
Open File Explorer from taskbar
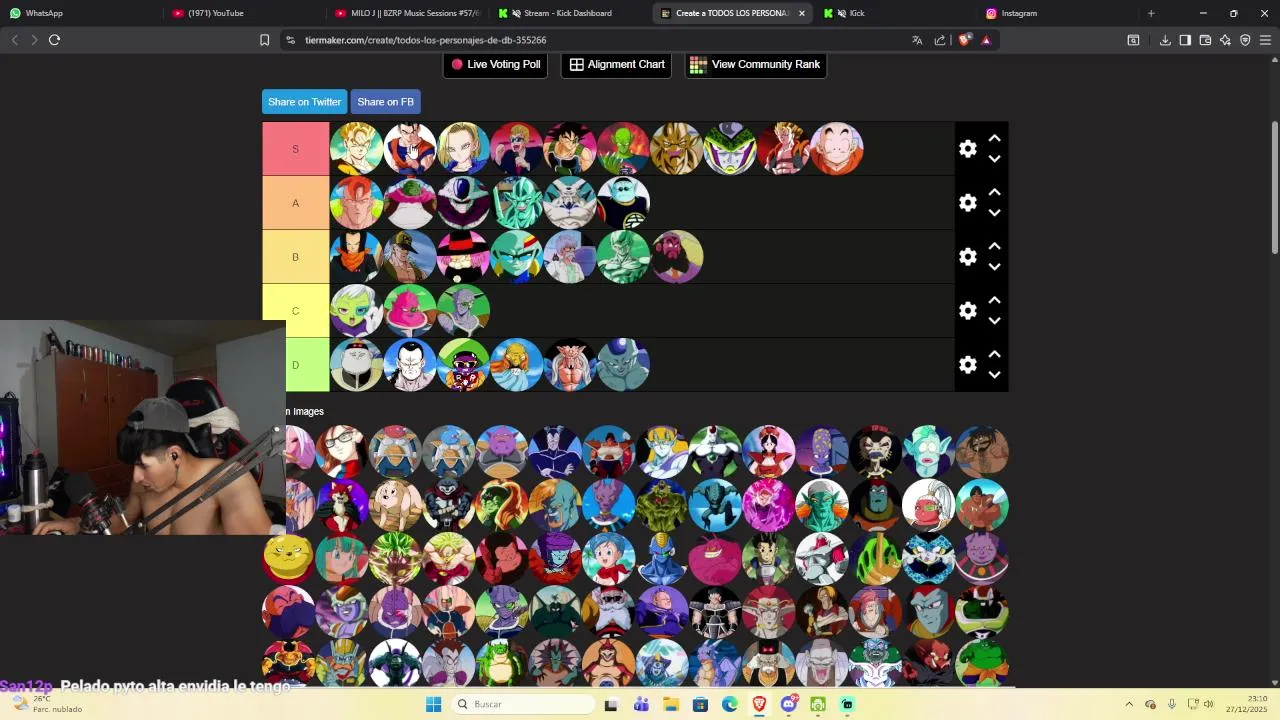[670, 704]
